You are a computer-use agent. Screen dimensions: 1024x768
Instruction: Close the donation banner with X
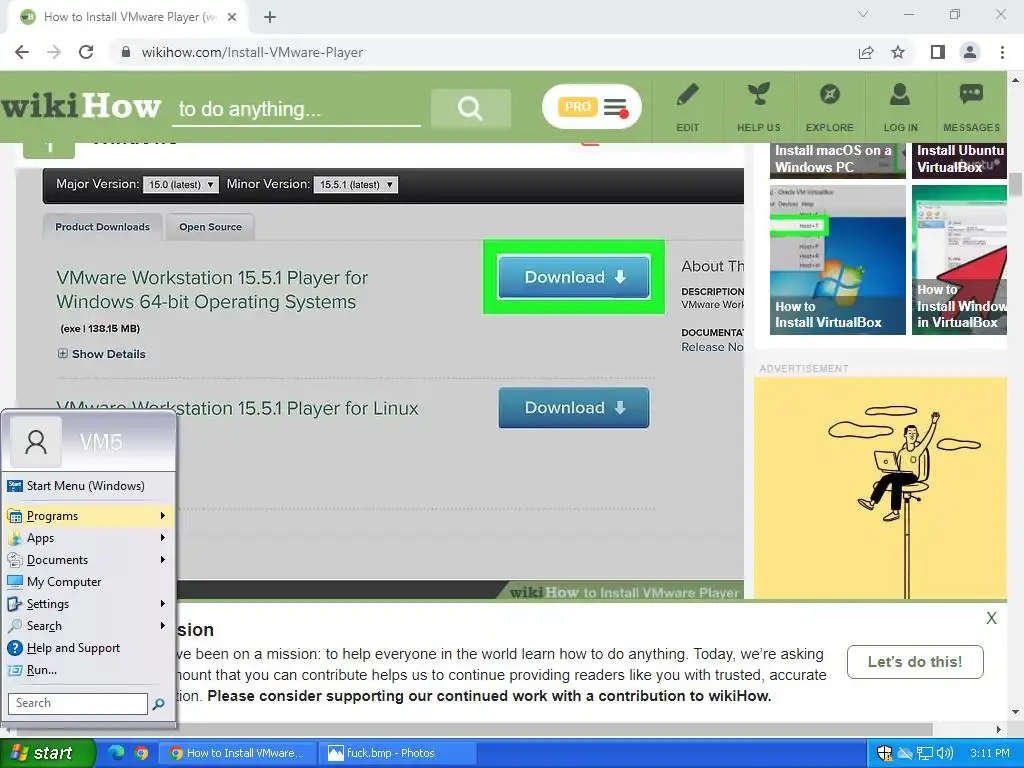click(991, 618)
